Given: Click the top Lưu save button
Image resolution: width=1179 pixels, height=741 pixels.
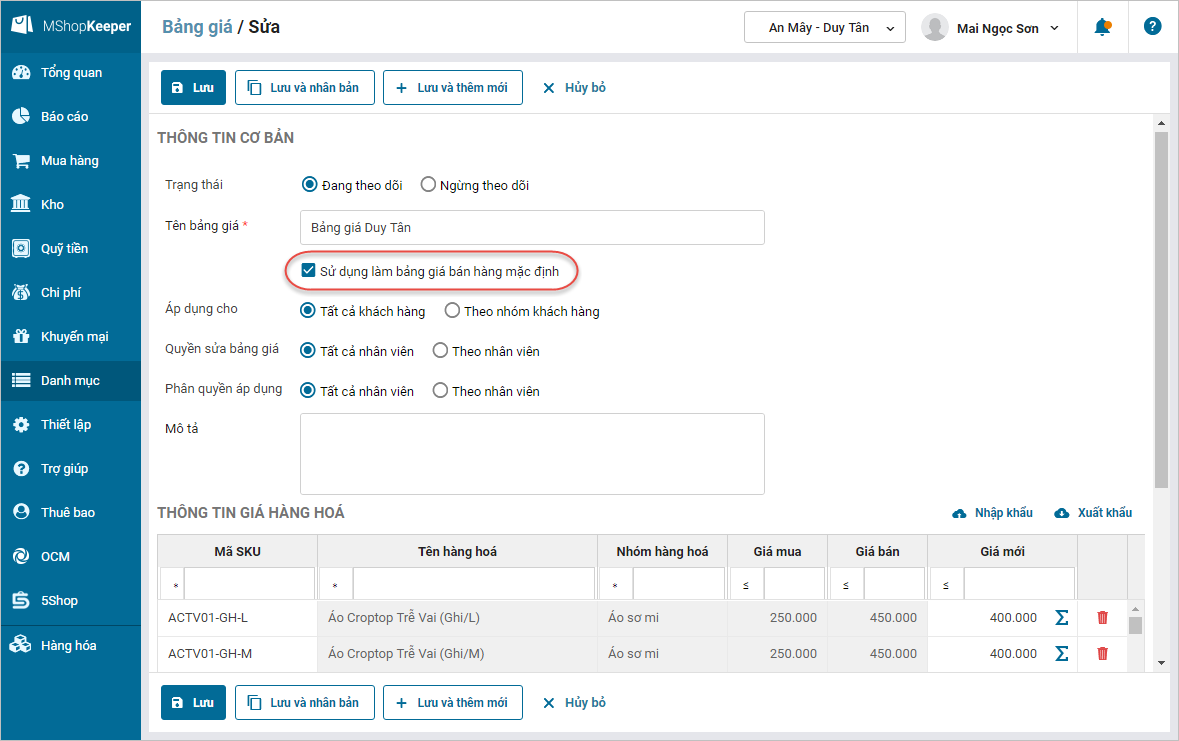Looking at the screenshot, I should pyautogui.click(x=193, y=87).
